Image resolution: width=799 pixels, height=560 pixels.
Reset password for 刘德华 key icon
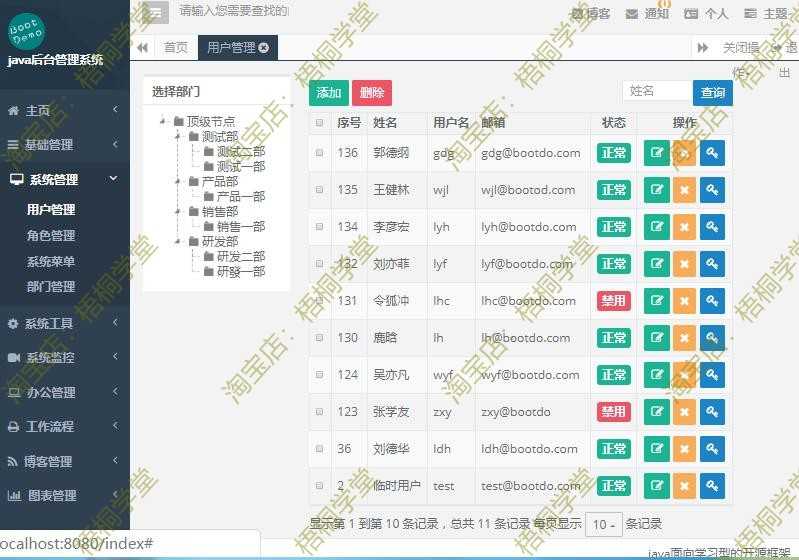point(712,449)
